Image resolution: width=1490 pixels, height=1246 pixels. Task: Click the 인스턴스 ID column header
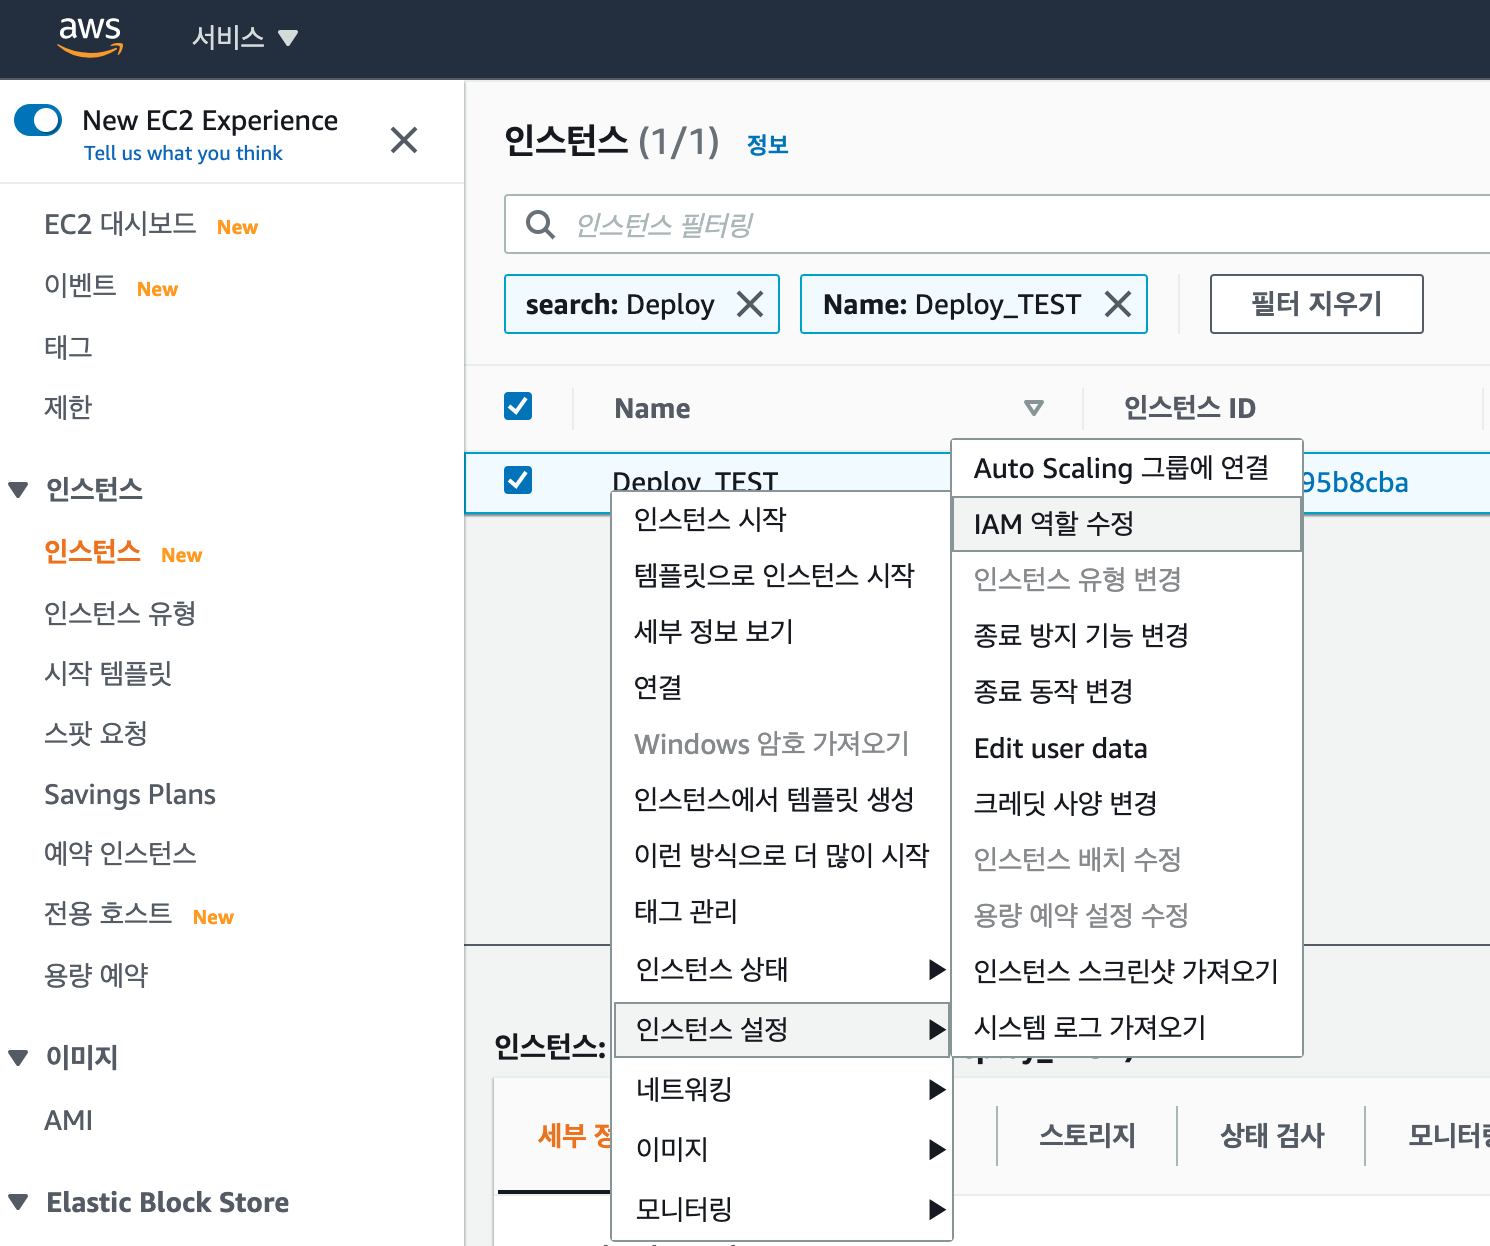coord(1190,408)
